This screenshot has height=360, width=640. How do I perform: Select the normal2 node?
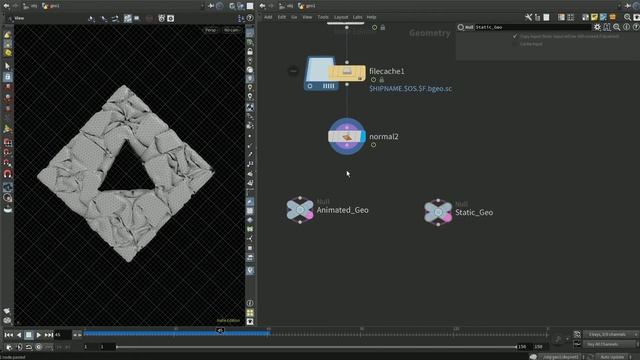tap(347, 136)
